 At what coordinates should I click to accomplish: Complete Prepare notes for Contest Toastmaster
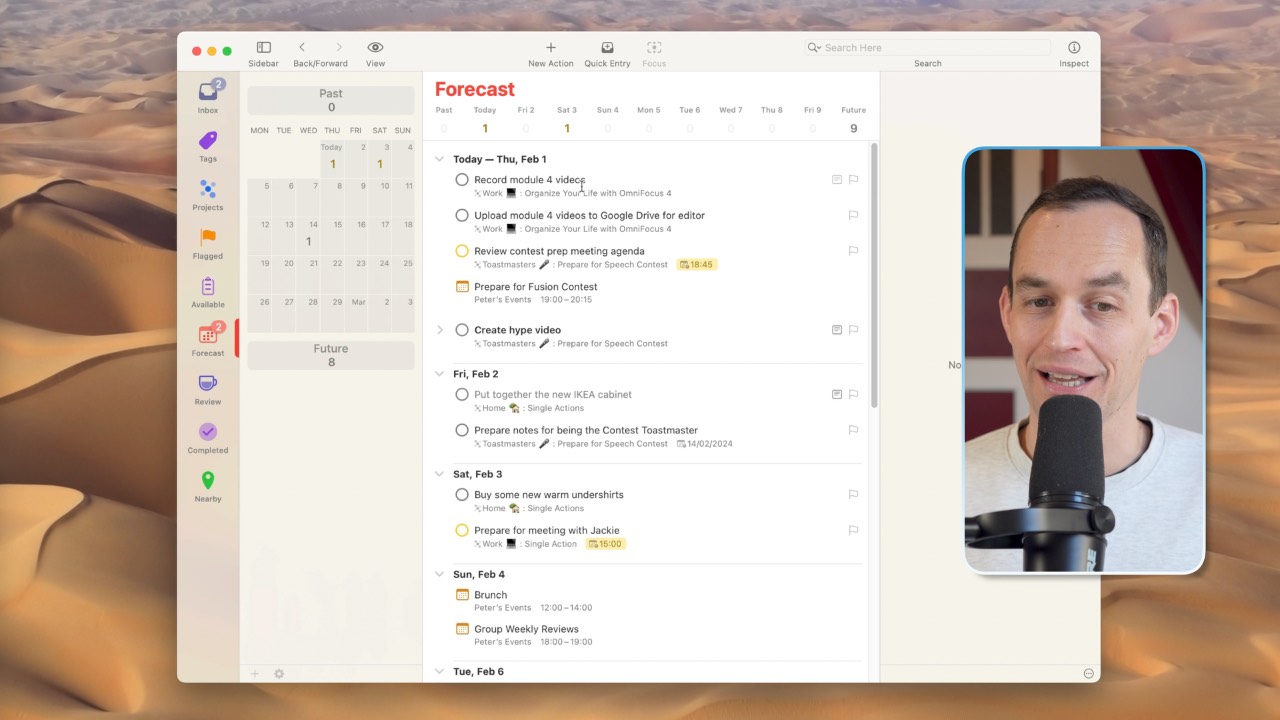462,430
